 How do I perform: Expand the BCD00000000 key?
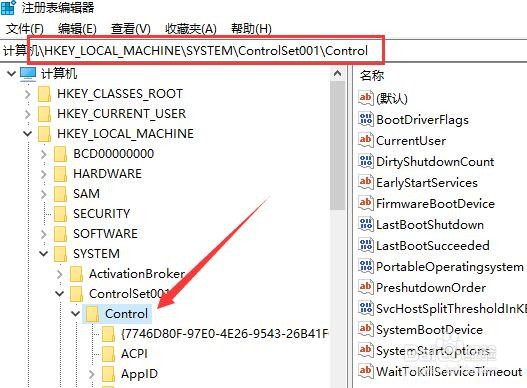click(43, 154)
